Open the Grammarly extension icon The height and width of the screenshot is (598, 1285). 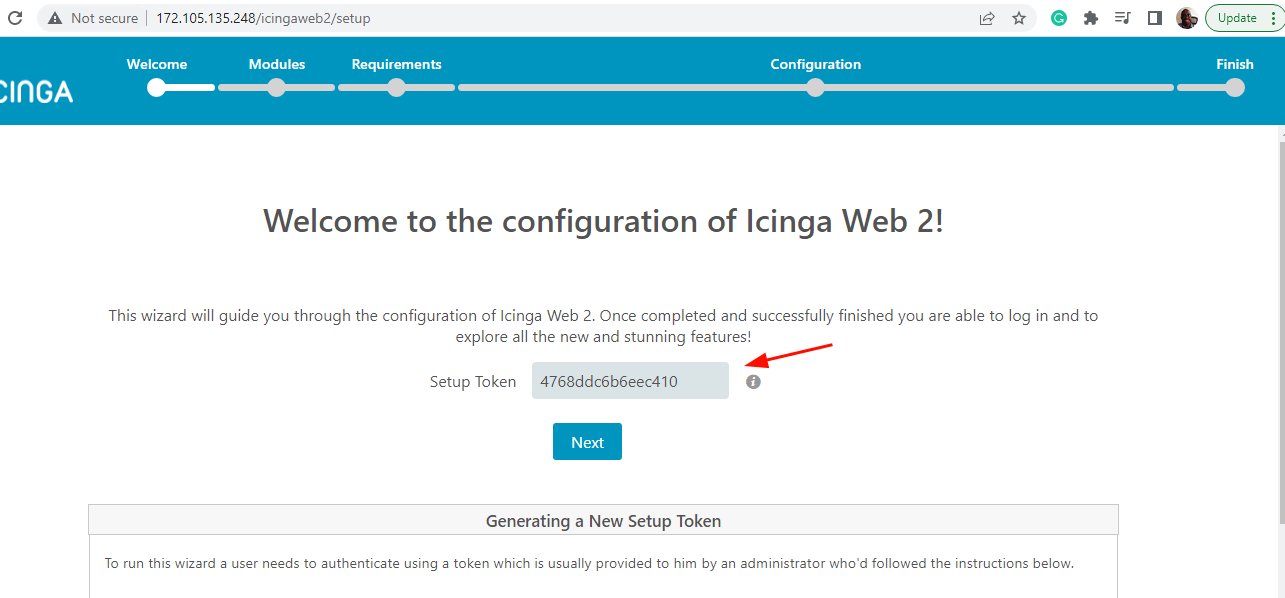coord(1059,18)
